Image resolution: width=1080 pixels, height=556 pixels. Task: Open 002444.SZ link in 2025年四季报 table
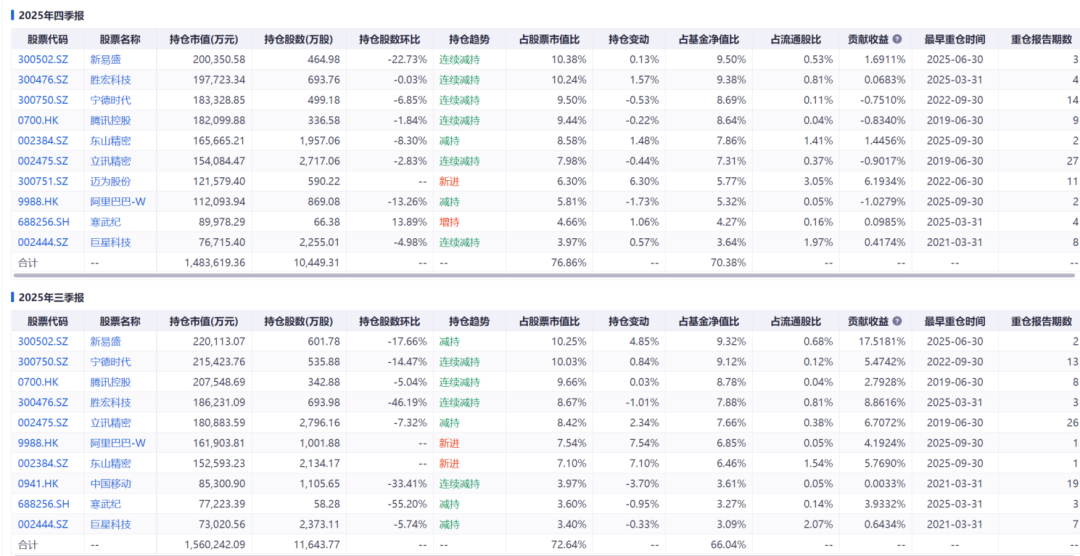point(42,242)
